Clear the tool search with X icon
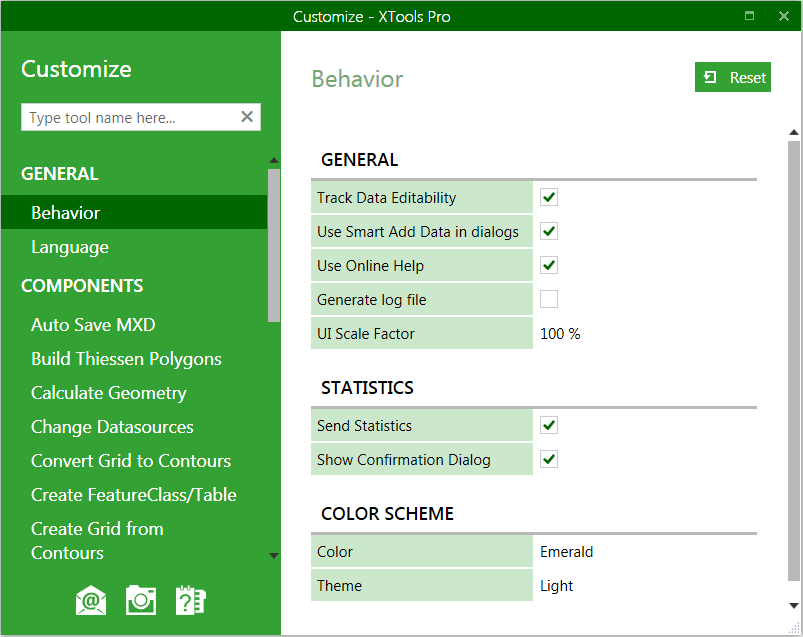The image size is (803, 637). [x=247, y=117]
